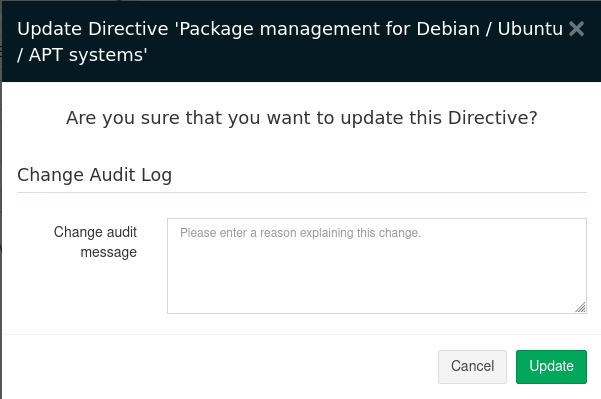This screenshot has height=399, width=601.
Task: Click empty footer space left of Cancel
Action: tap(218, 367)
